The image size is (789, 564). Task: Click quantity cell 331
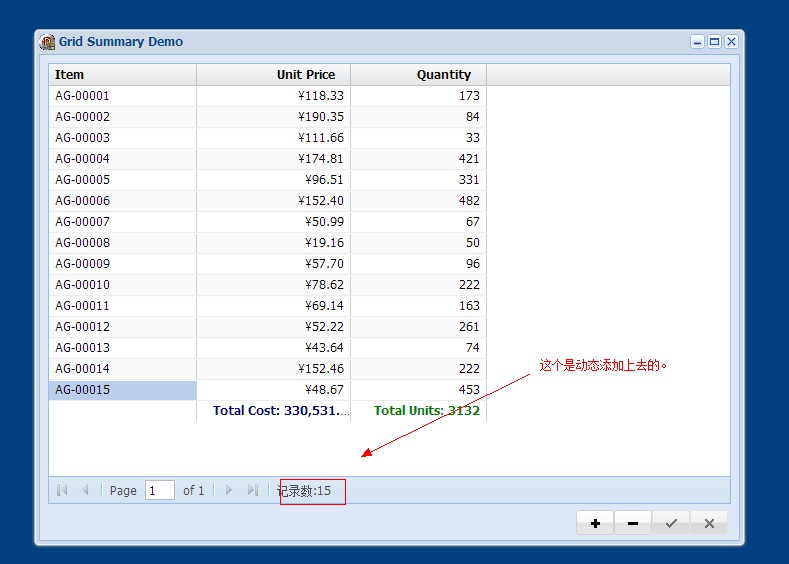(x=418, y=180)
